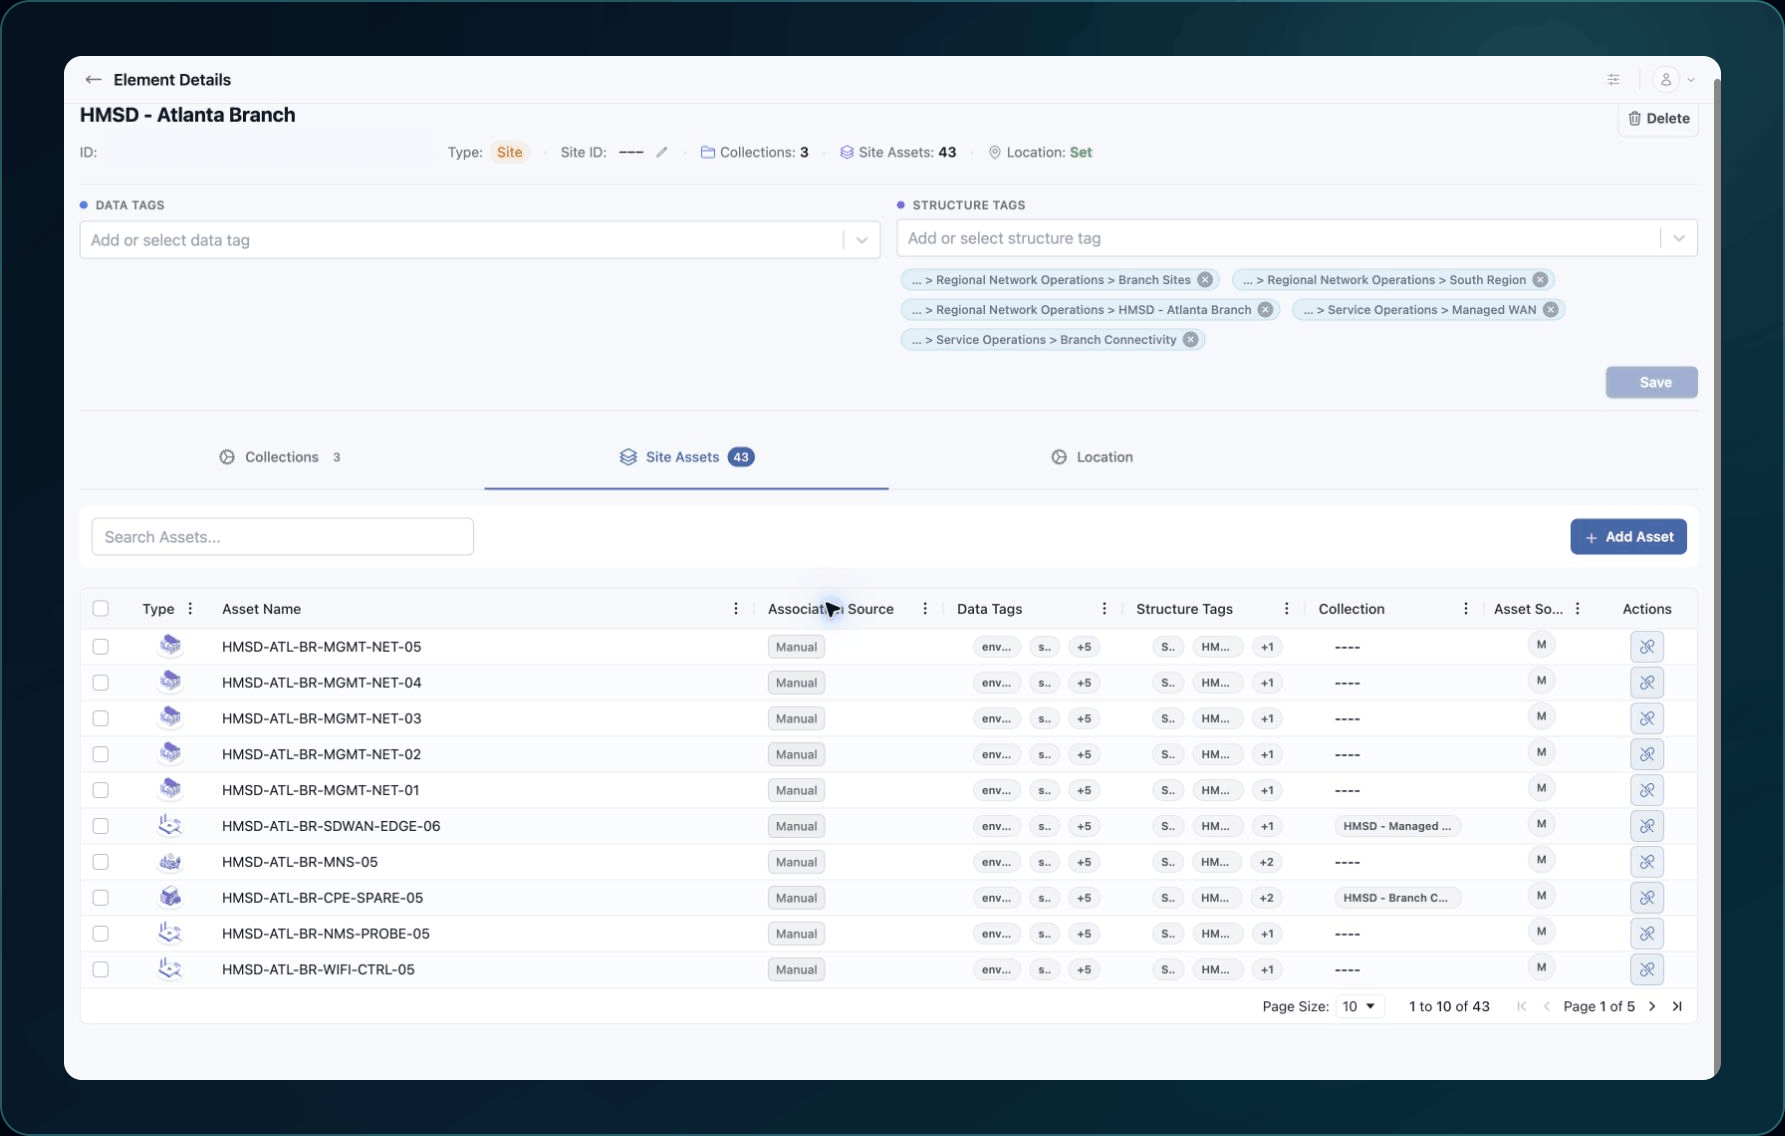Click type icon for HMSD-ATL-BR-MNS-05
Viewport: 1785px width, 1136px height.
pos(170,862)
